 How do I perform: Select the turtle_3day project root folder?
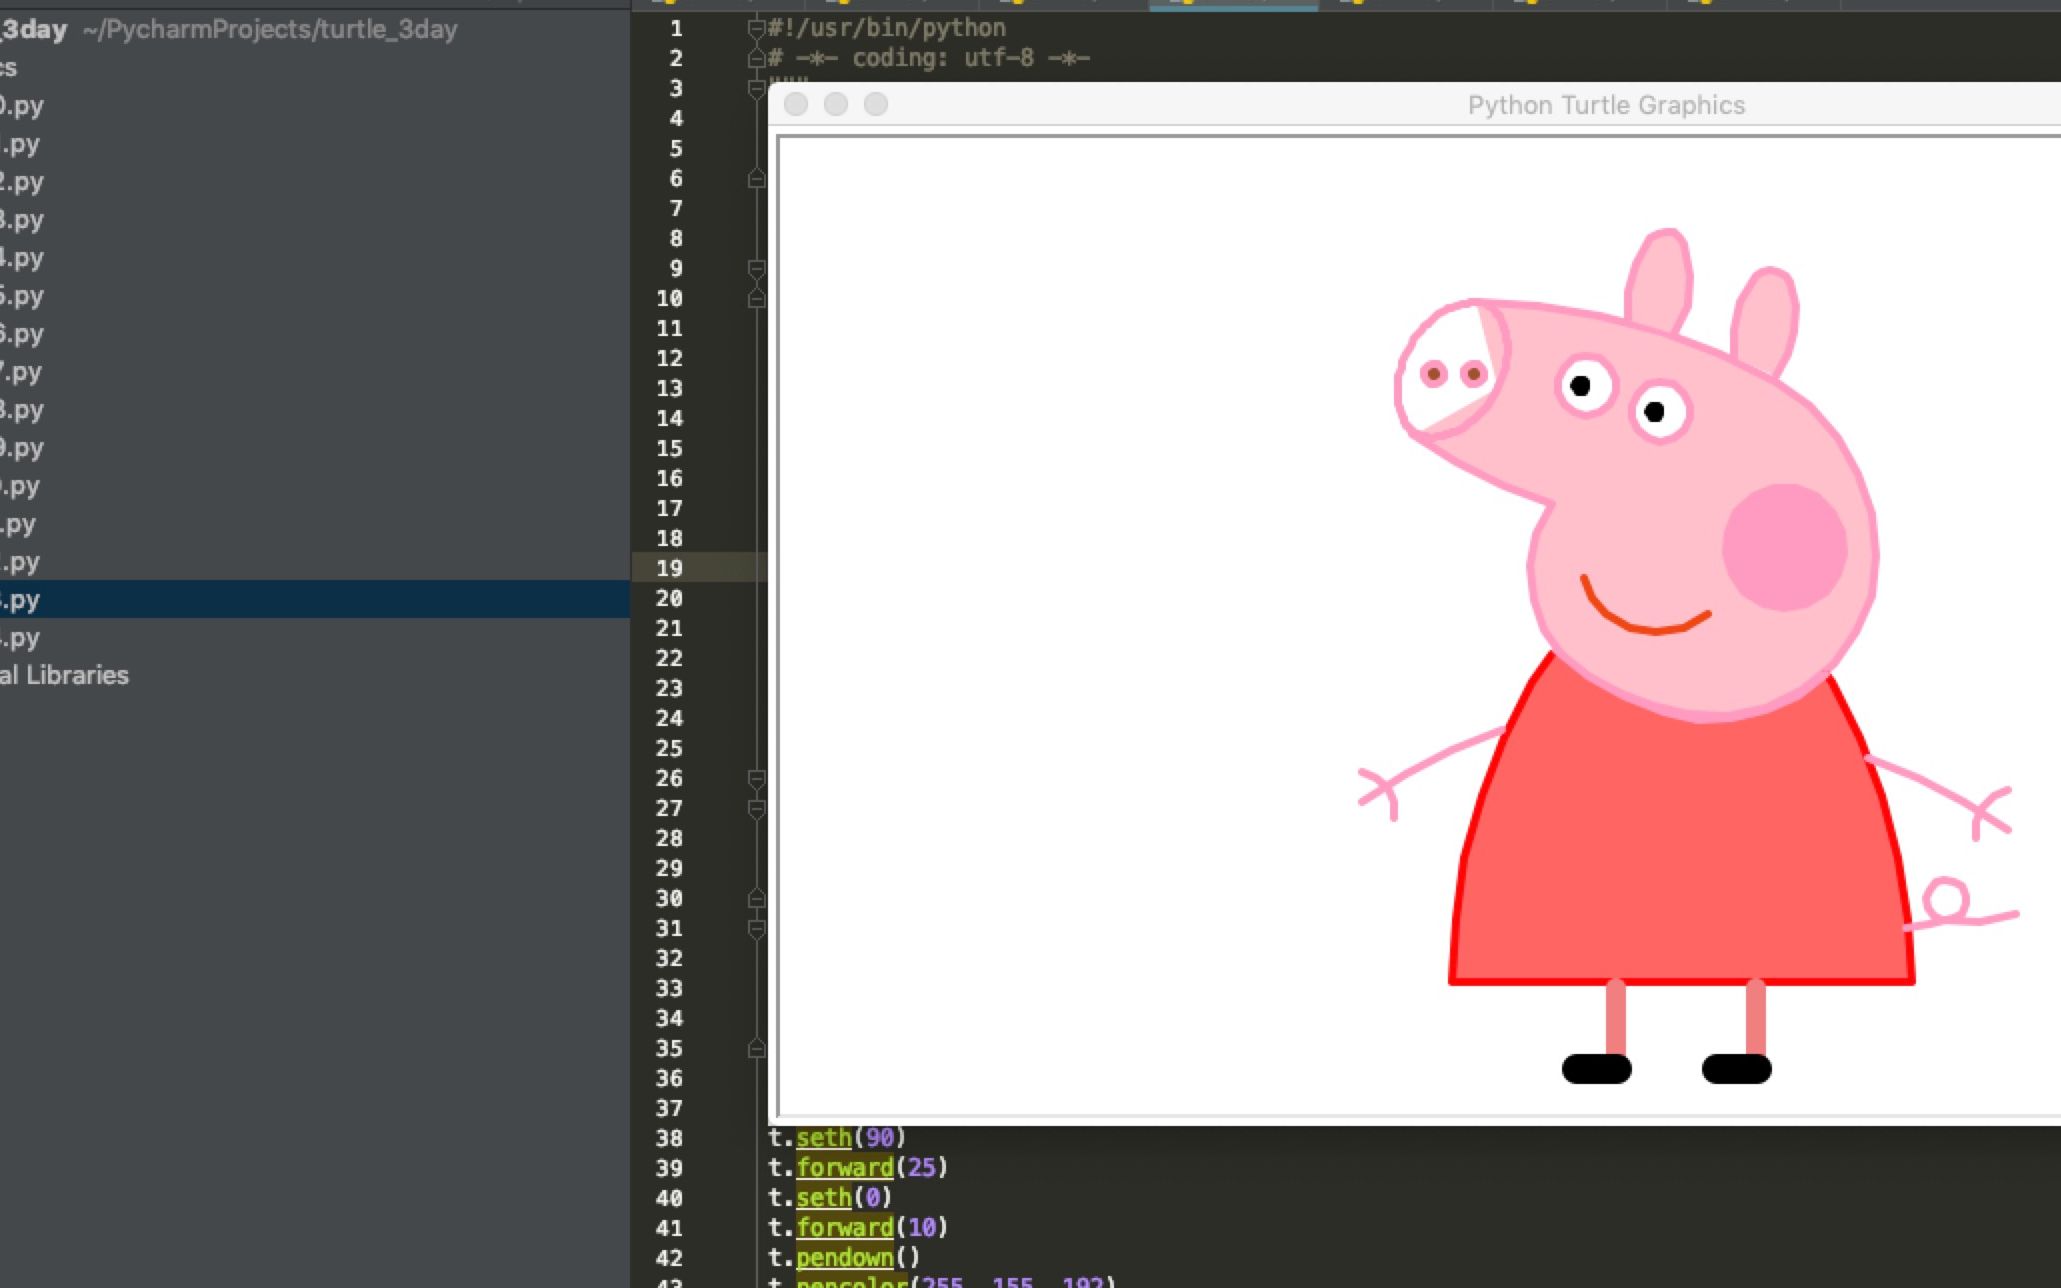[34, 29]
